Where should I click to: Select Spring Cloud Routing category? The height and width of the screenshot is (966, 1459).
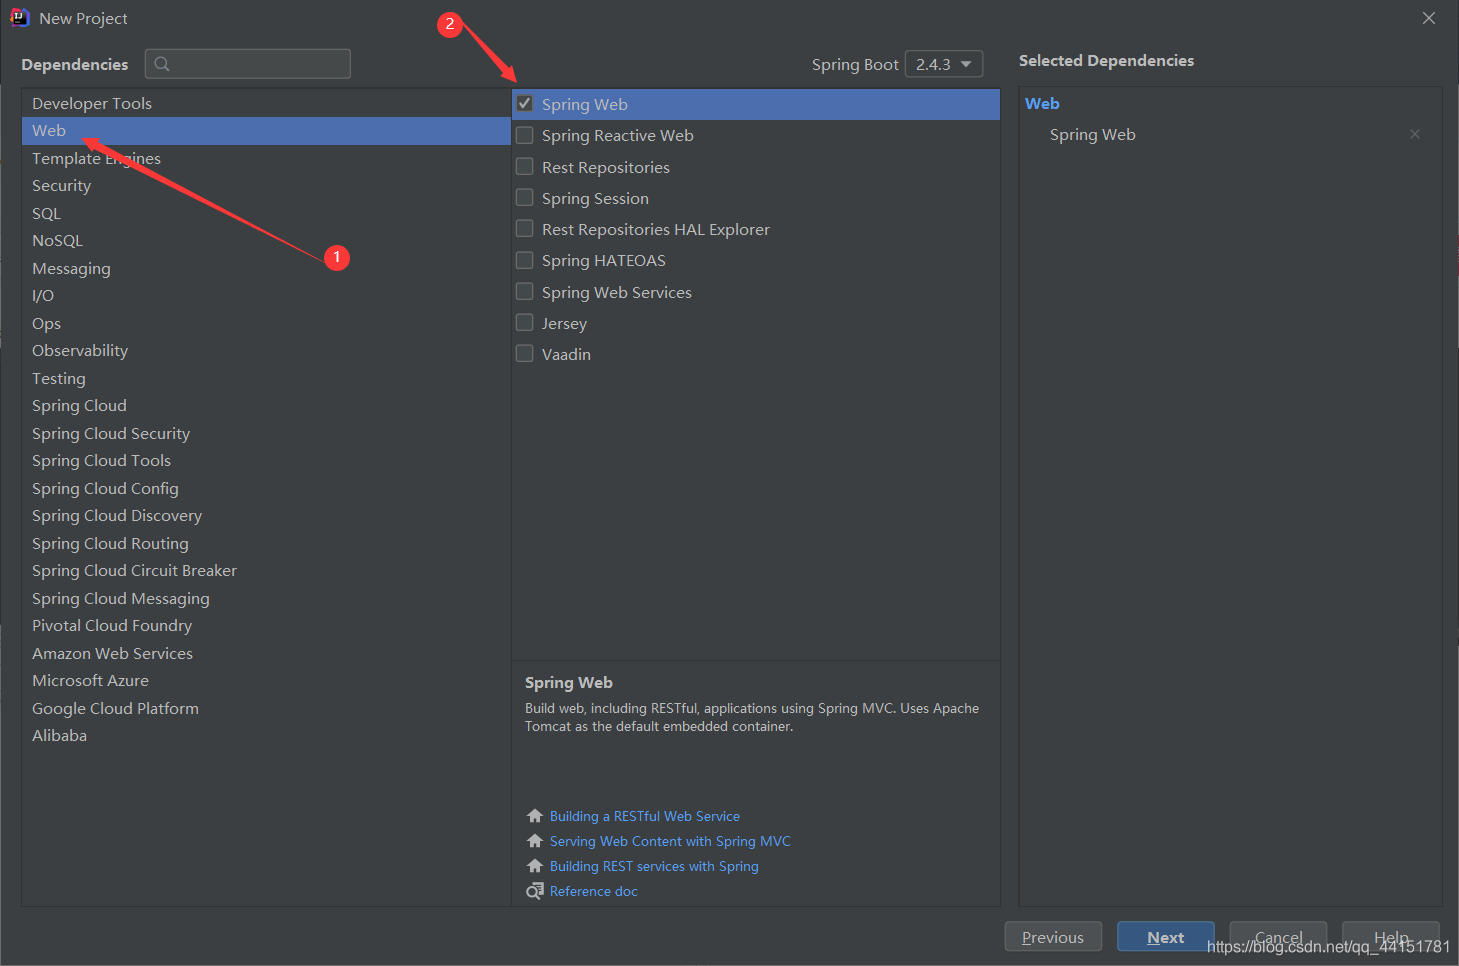266,543
